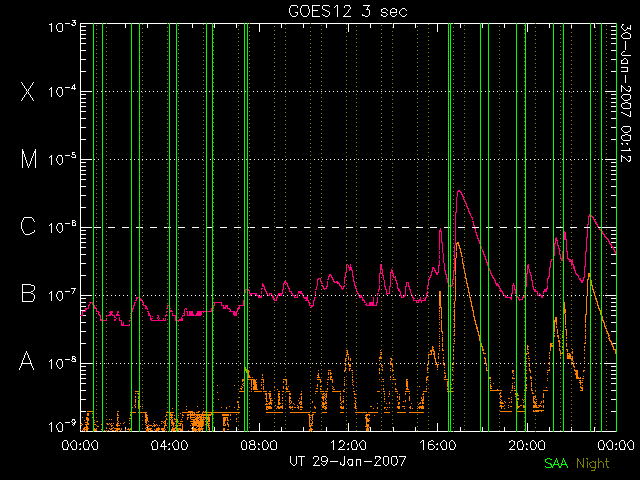This screenshot has height=480, width=640.
Task: Click the 12:00 time axis label
Action: 348,445
